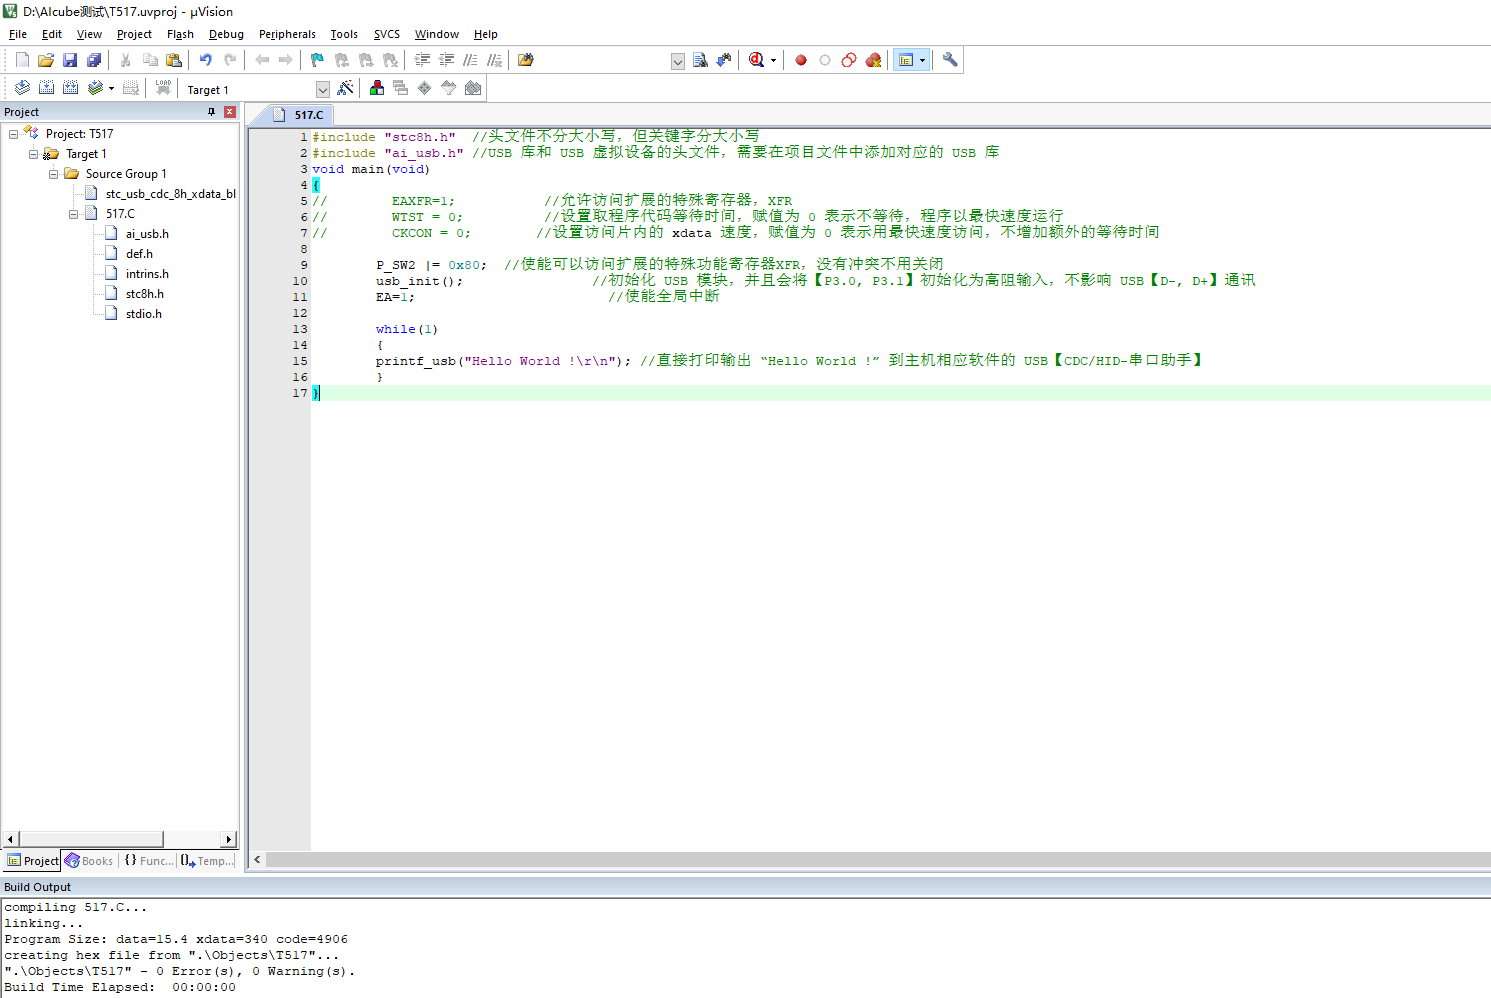Open Find in Files icon

pos(526,60)
